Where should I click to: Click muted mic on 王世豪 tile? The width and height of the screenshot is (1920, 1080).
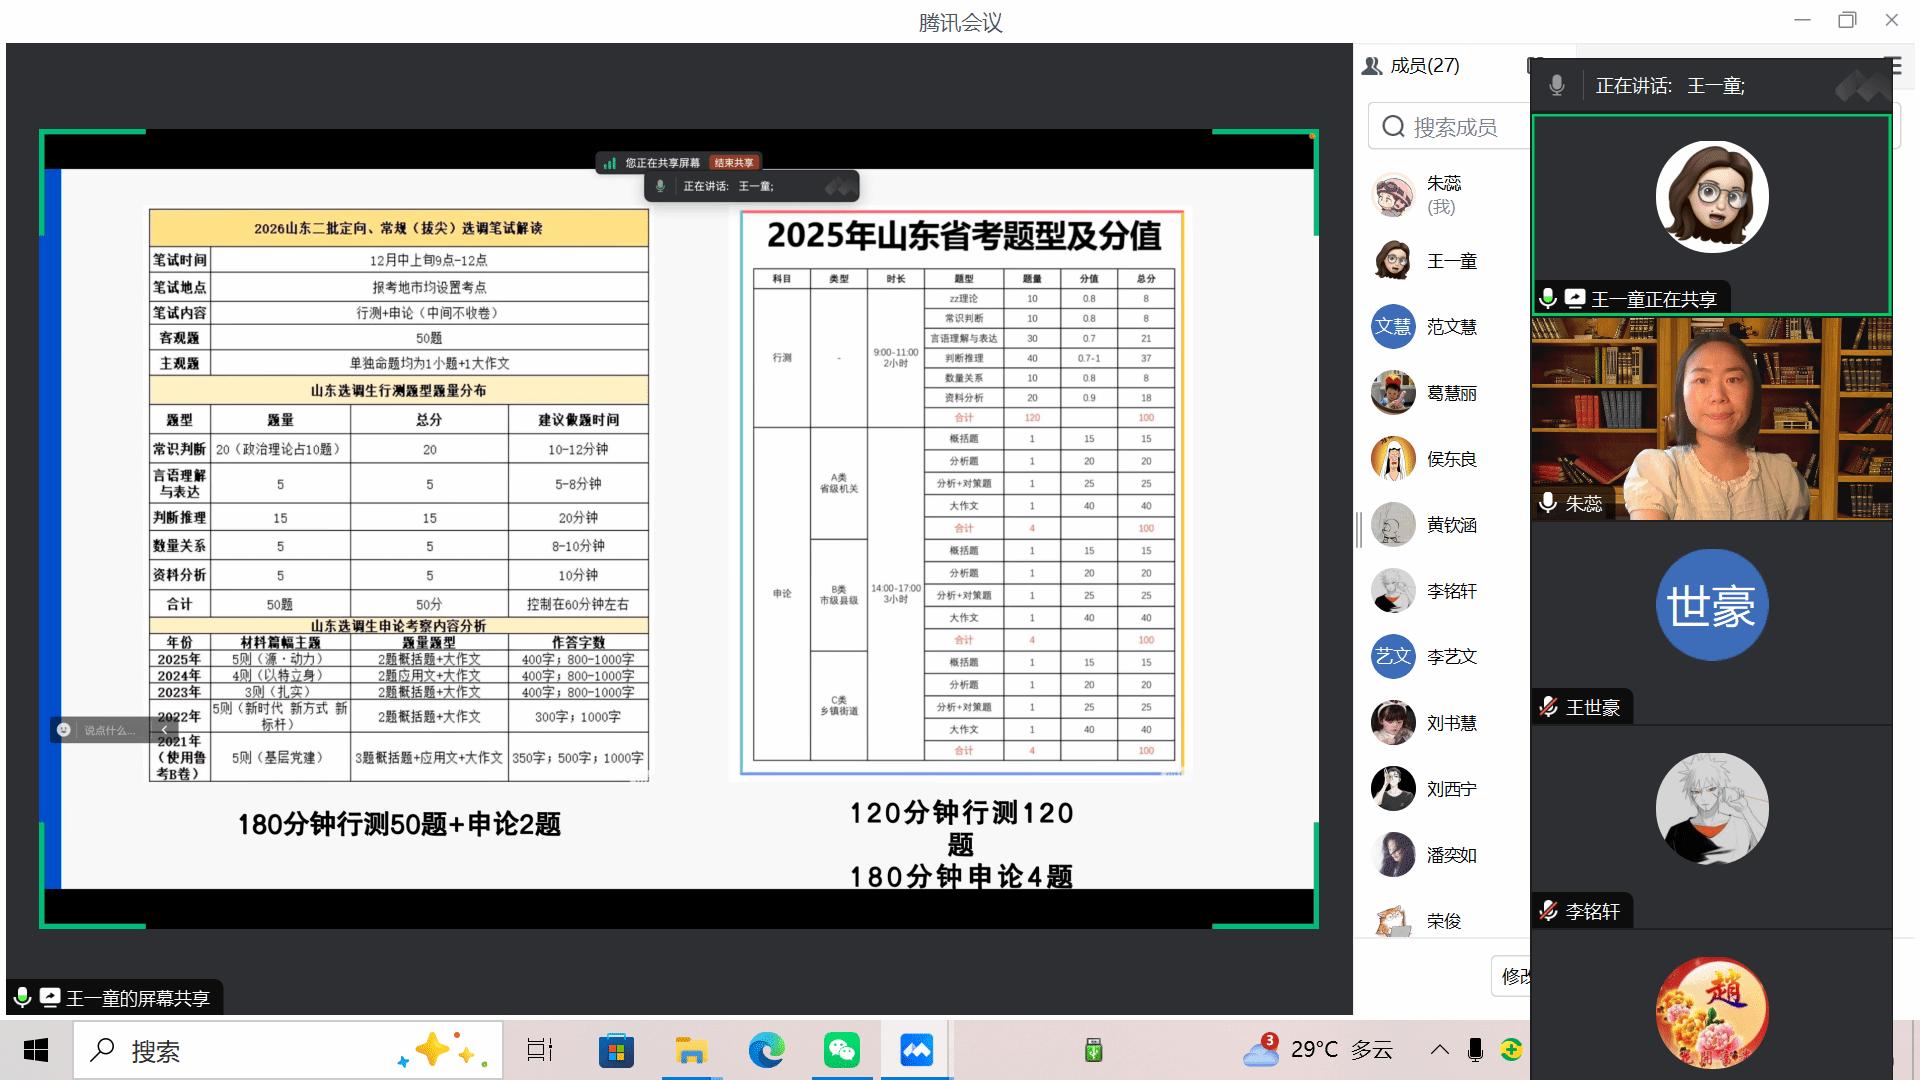pyautogui.click(x=1549, y=707)
